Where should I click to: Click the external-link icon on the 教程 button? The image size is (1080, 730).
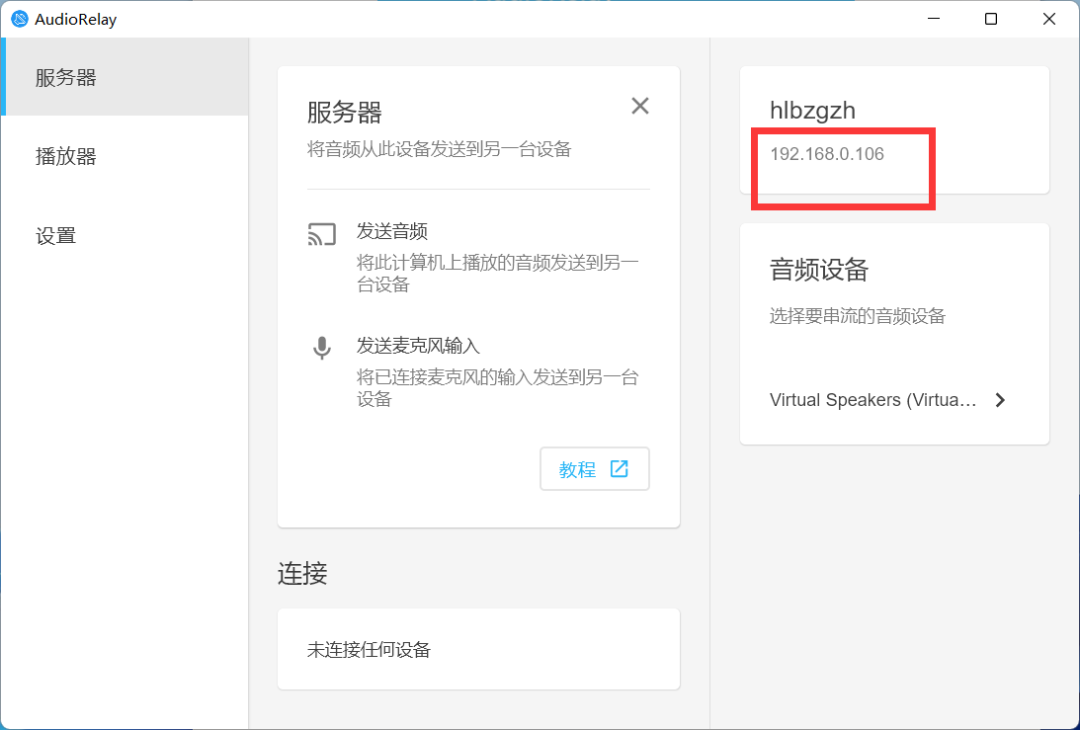[619, 469]
